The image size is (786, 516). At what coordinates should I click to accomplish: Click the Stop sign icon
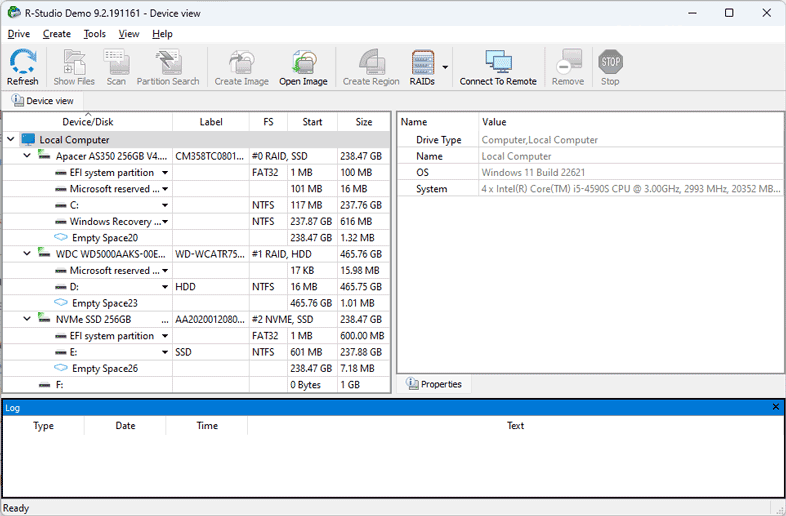[x=610, y=62]
